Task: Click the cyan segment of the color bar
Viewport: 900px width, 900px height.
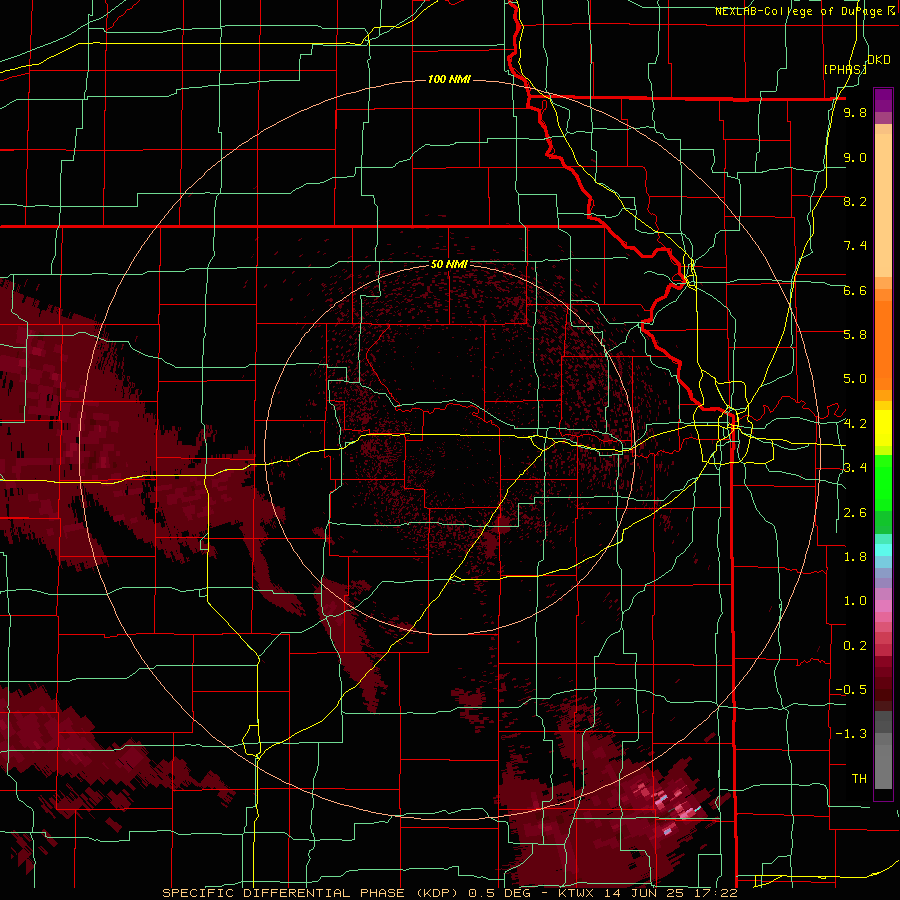Action: 883,550
